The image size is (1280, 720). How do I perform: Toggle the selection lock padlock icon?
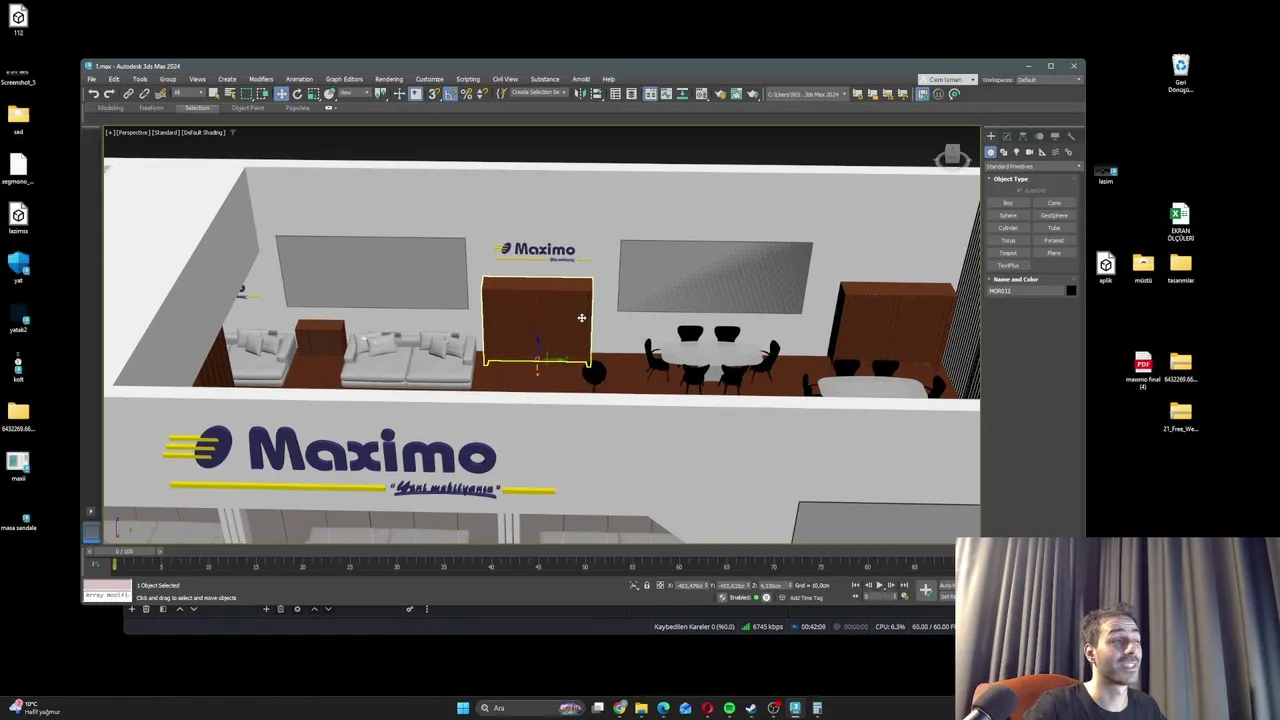[x=646, y=585]
